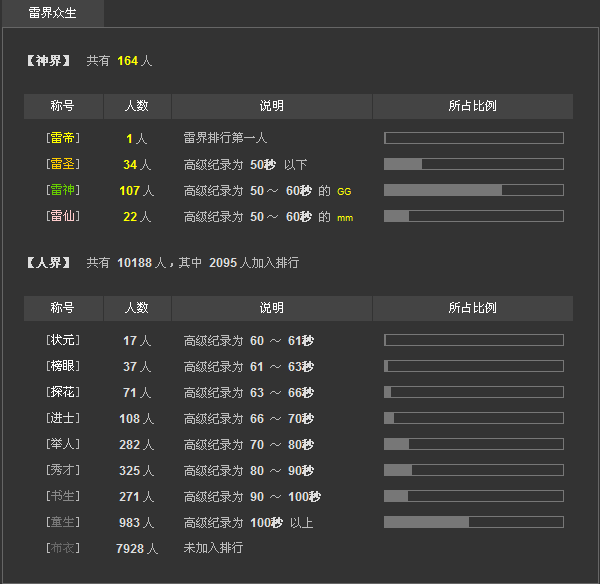Viewport: 600px width, 584px height.
Task: Click 人数 header in 神界 table
Action: point(137,106)
